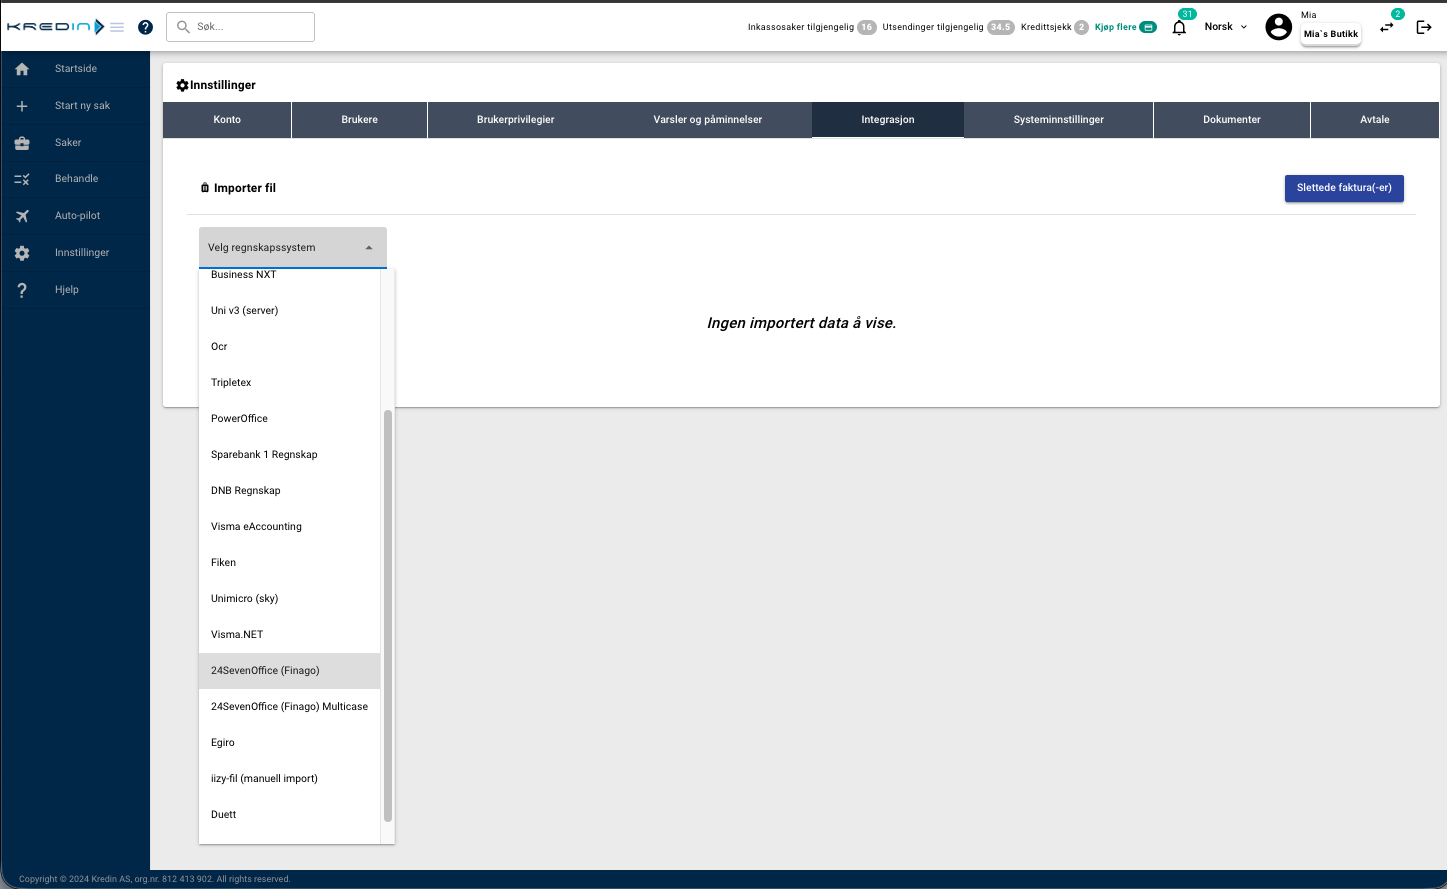Screen dimensions: 1447x889
Task: Click the Hjelp question mark icon in sidebar
Action: pyautogui.click(x=22, y=290)
